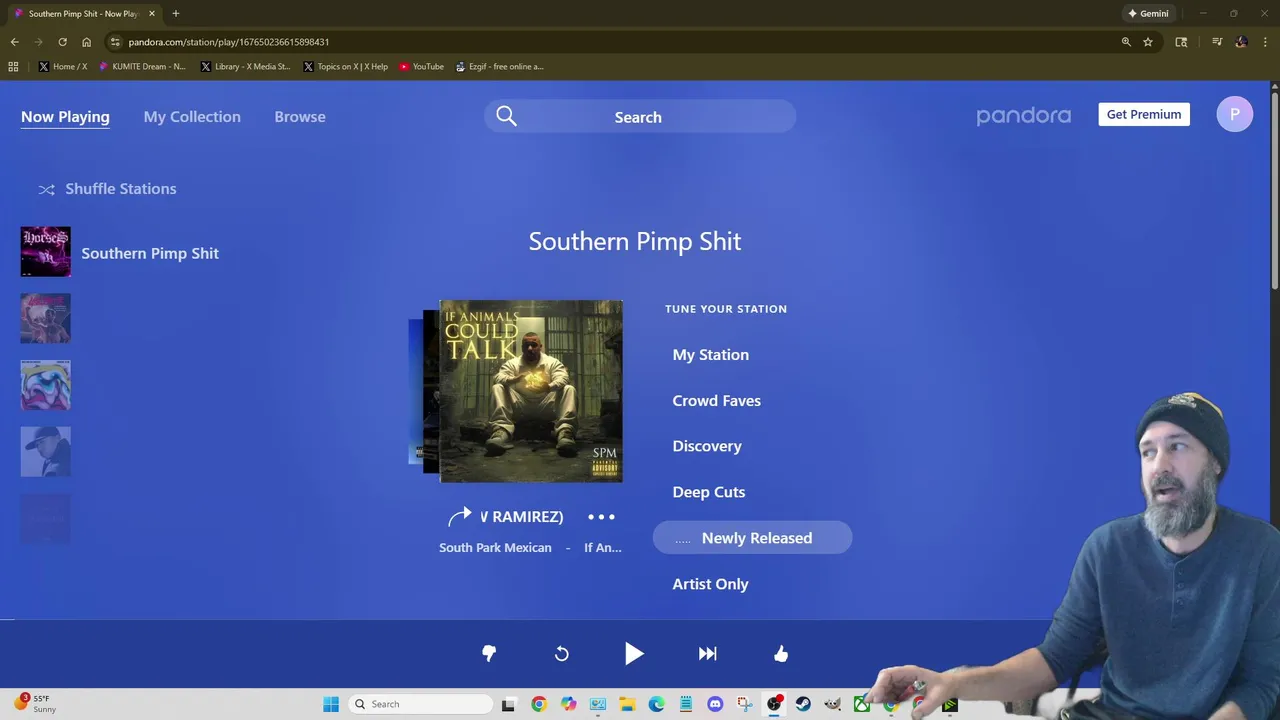This screenshot has height=720, width=1280.
Task: Replay the current track
Action: click(x=562, y=653)
